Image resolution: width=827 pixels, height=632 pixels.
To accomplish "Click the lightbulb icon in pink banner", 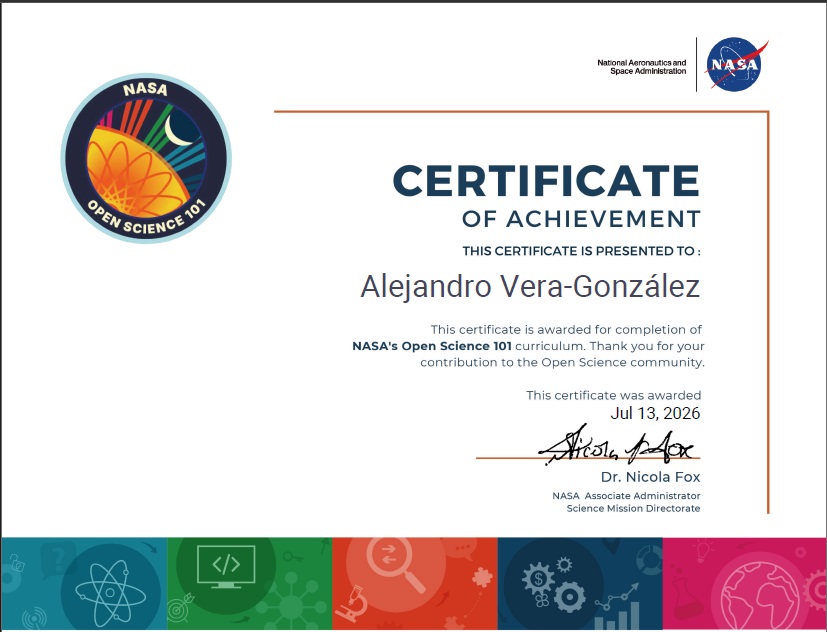I will click(703, 550).
